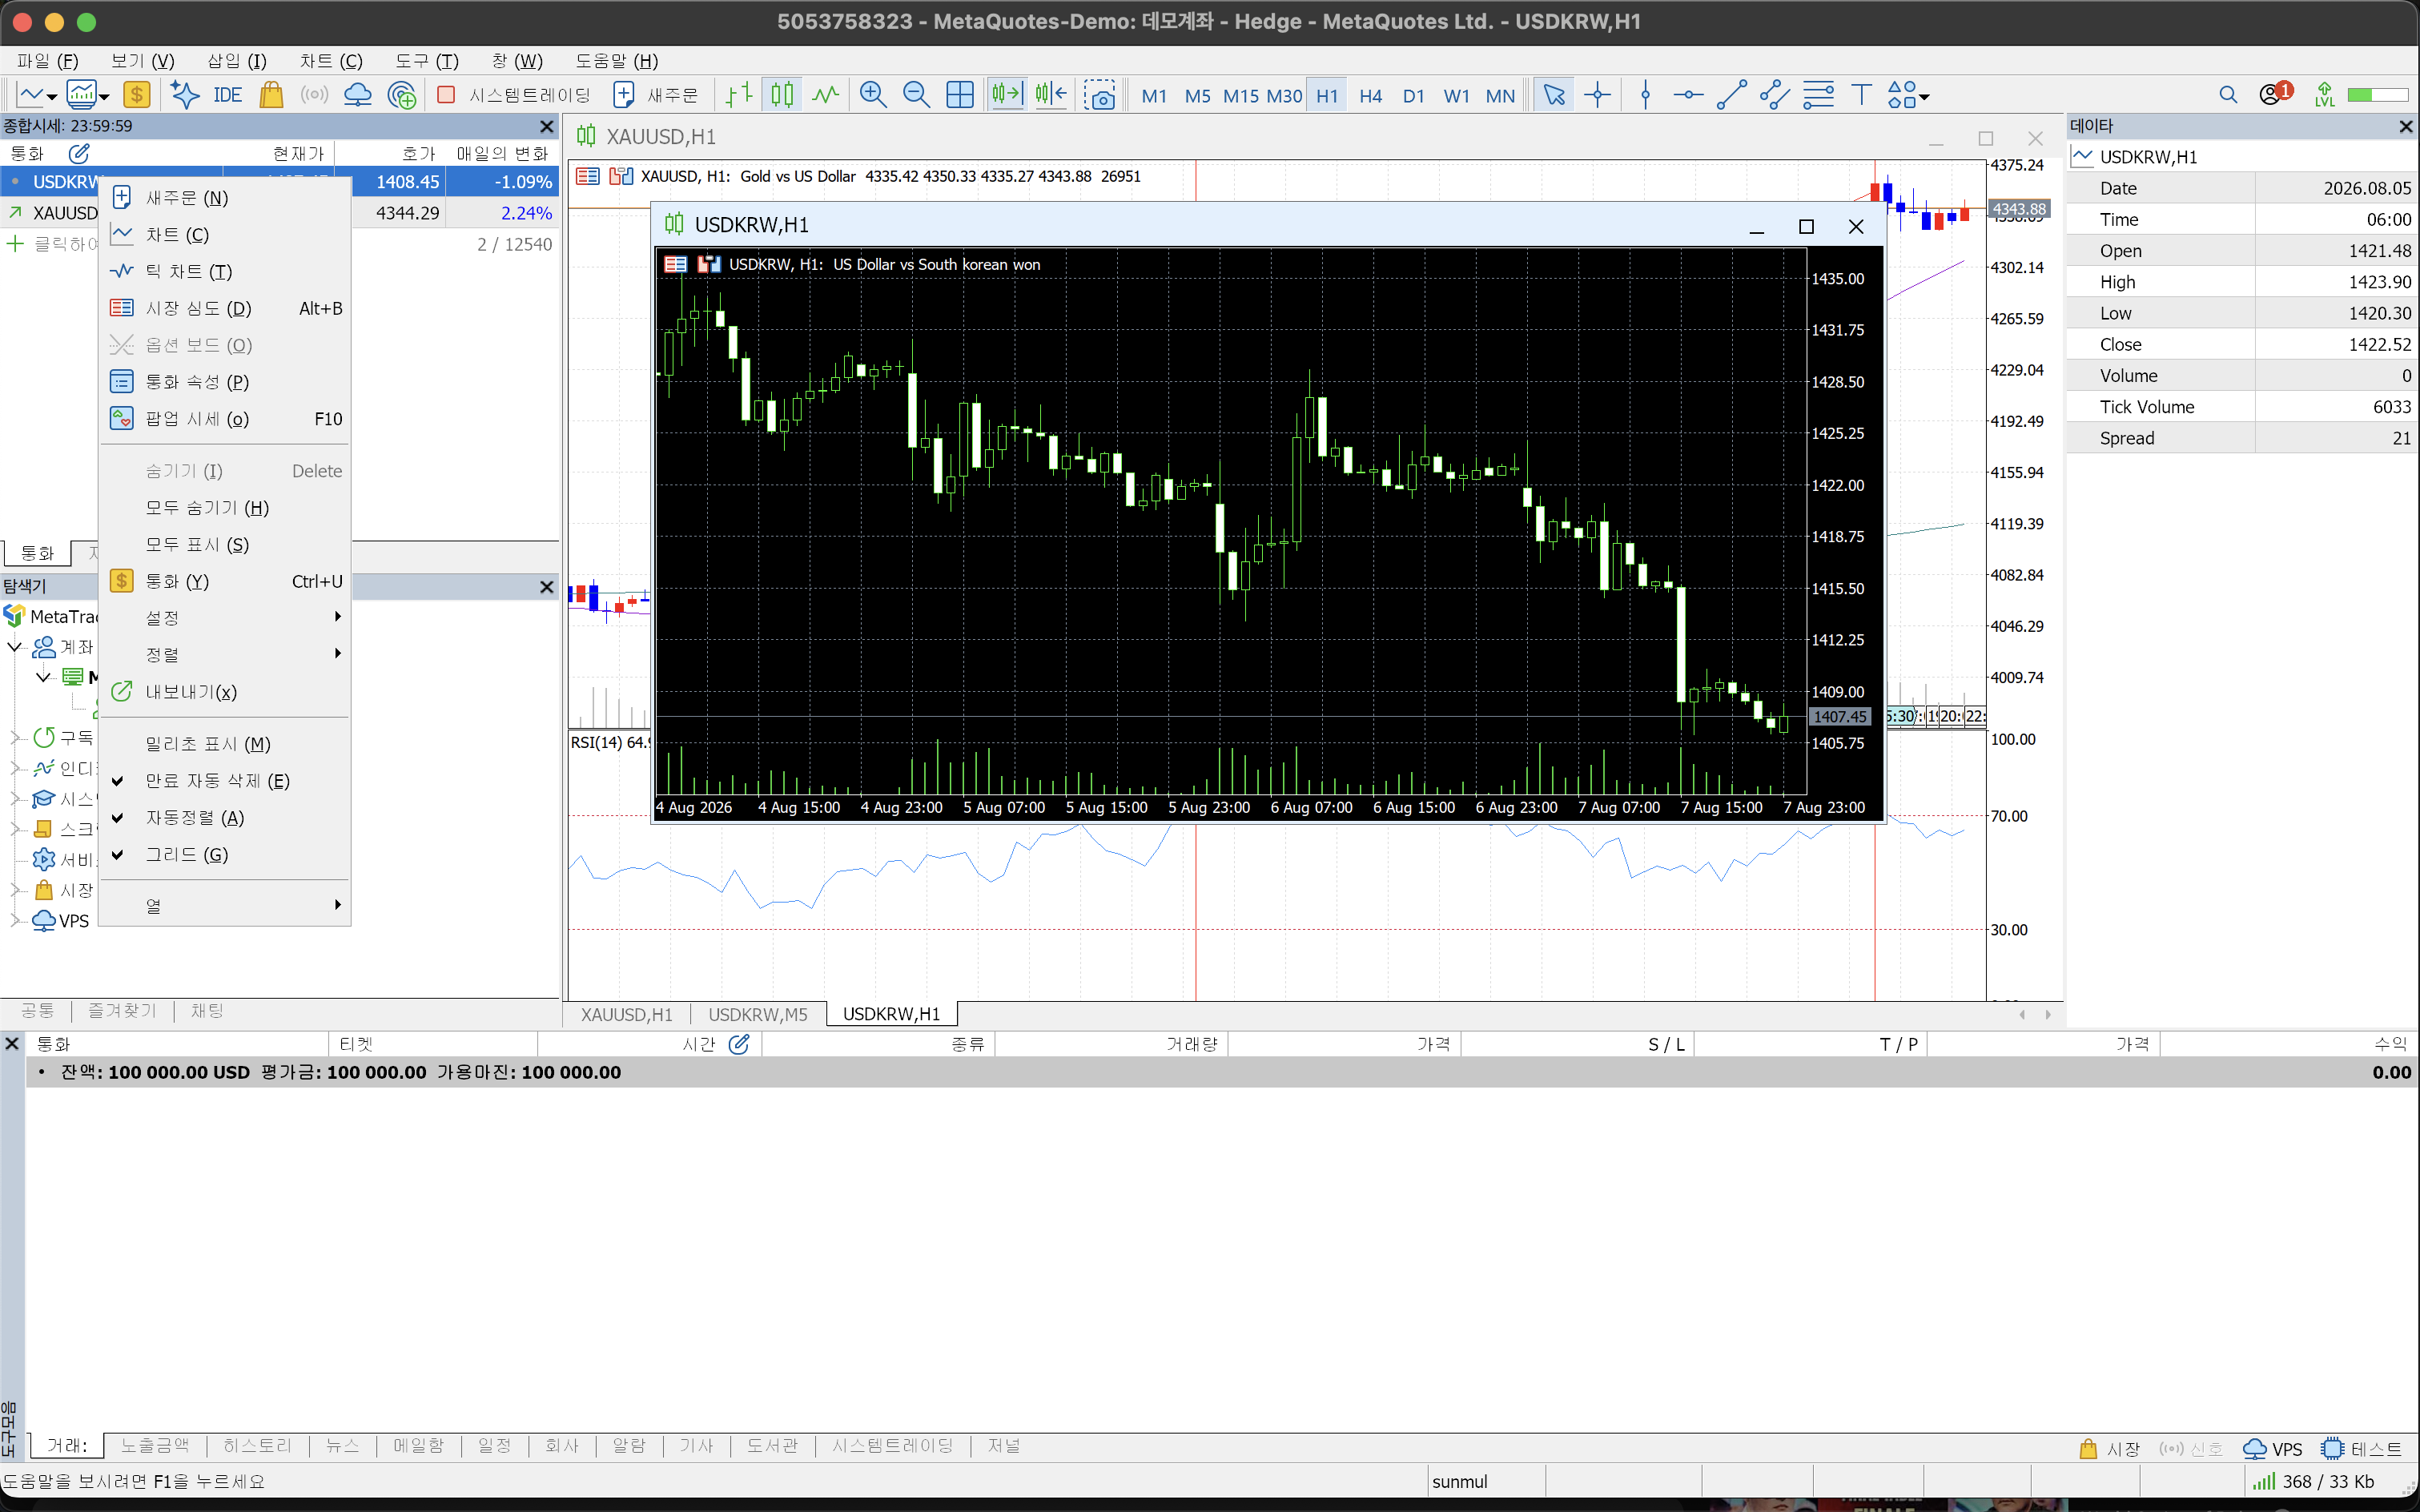Activate the cursor selection mode tool

1554,95
